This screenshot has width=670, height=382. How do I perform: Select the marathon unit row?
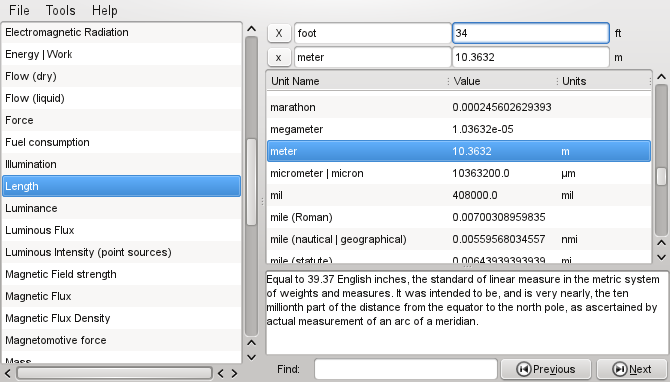point(459,107)
